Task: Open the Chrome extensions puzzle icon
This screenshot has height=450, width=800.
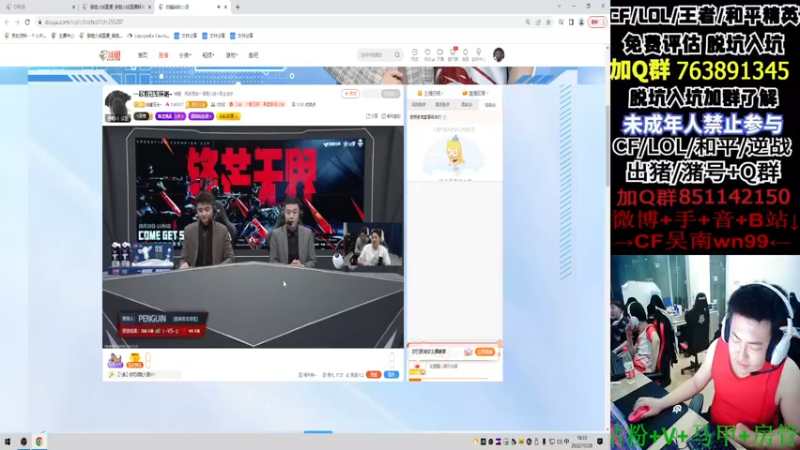Action: click(x=561, y=22)
